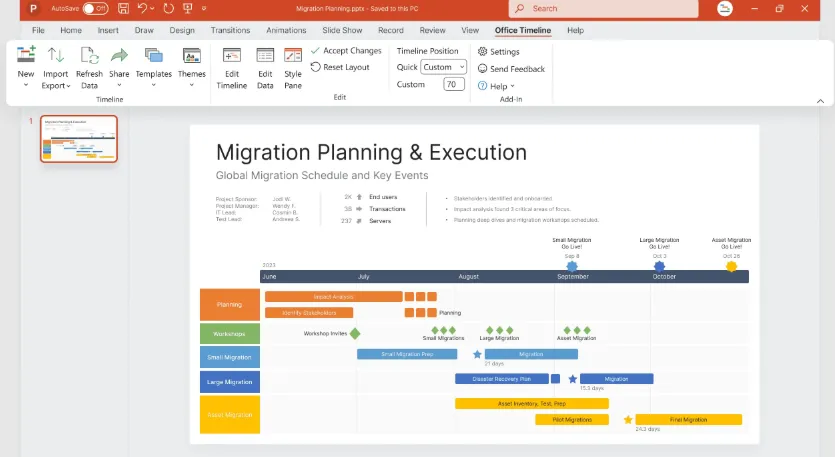Select the Workshop Invites diamond marker

355,333
